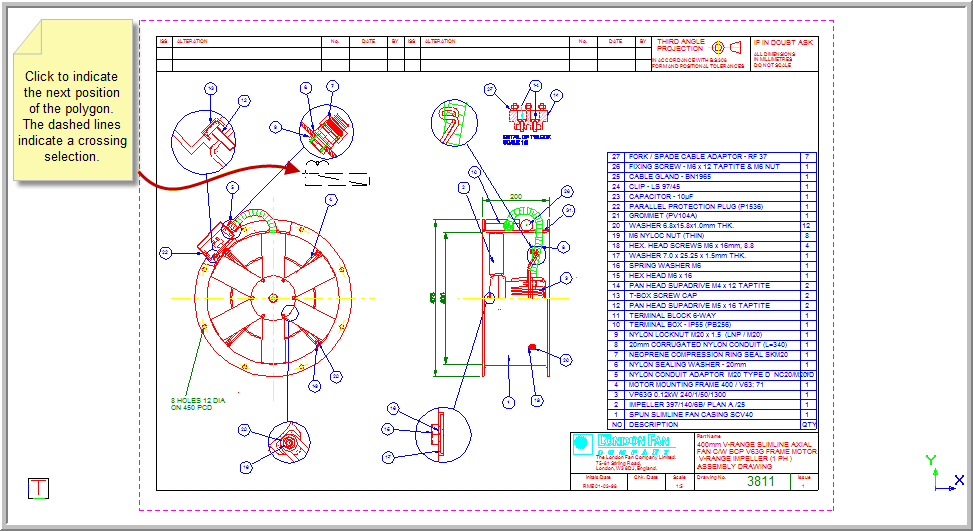Select the Detail of T/Block terminal view

pyautogui.click(x=525, y=112)
